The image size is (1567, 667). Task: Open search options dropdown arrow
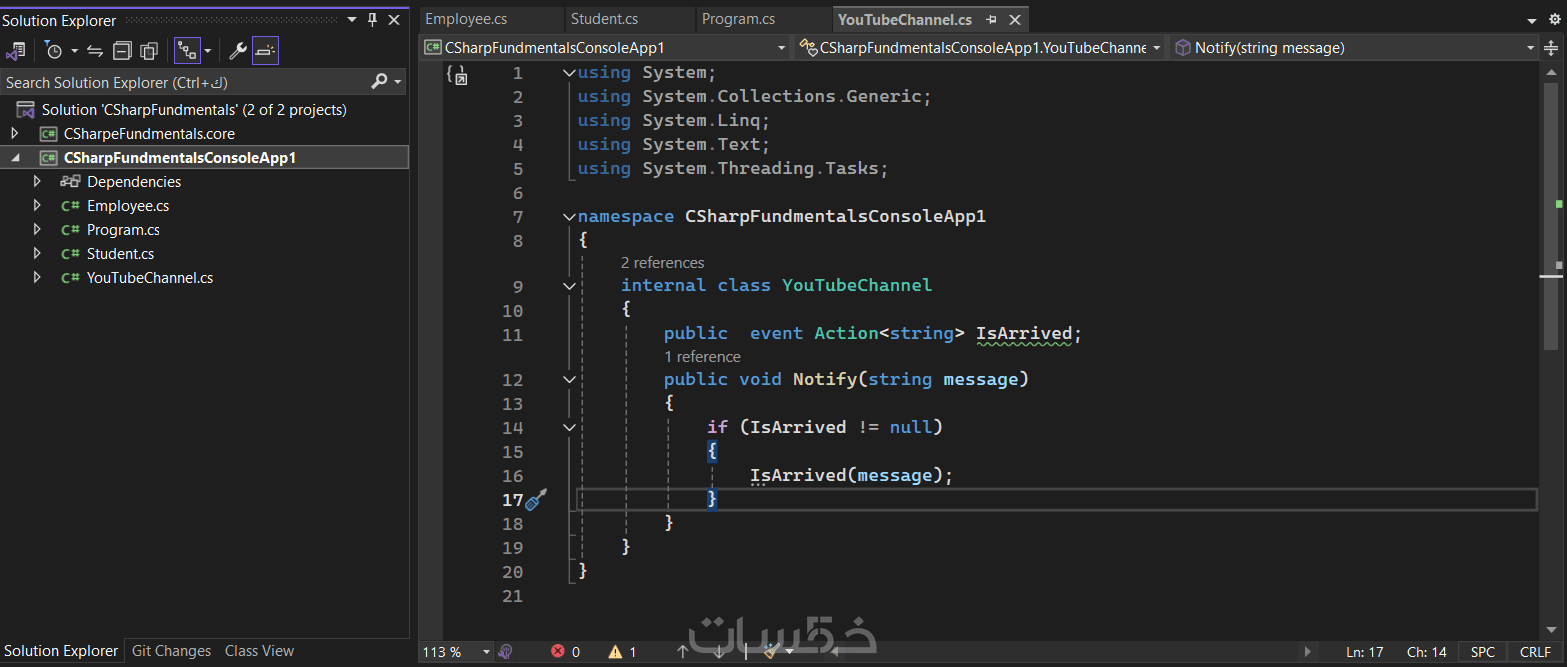pyautogui.click(x=399, y=82)
